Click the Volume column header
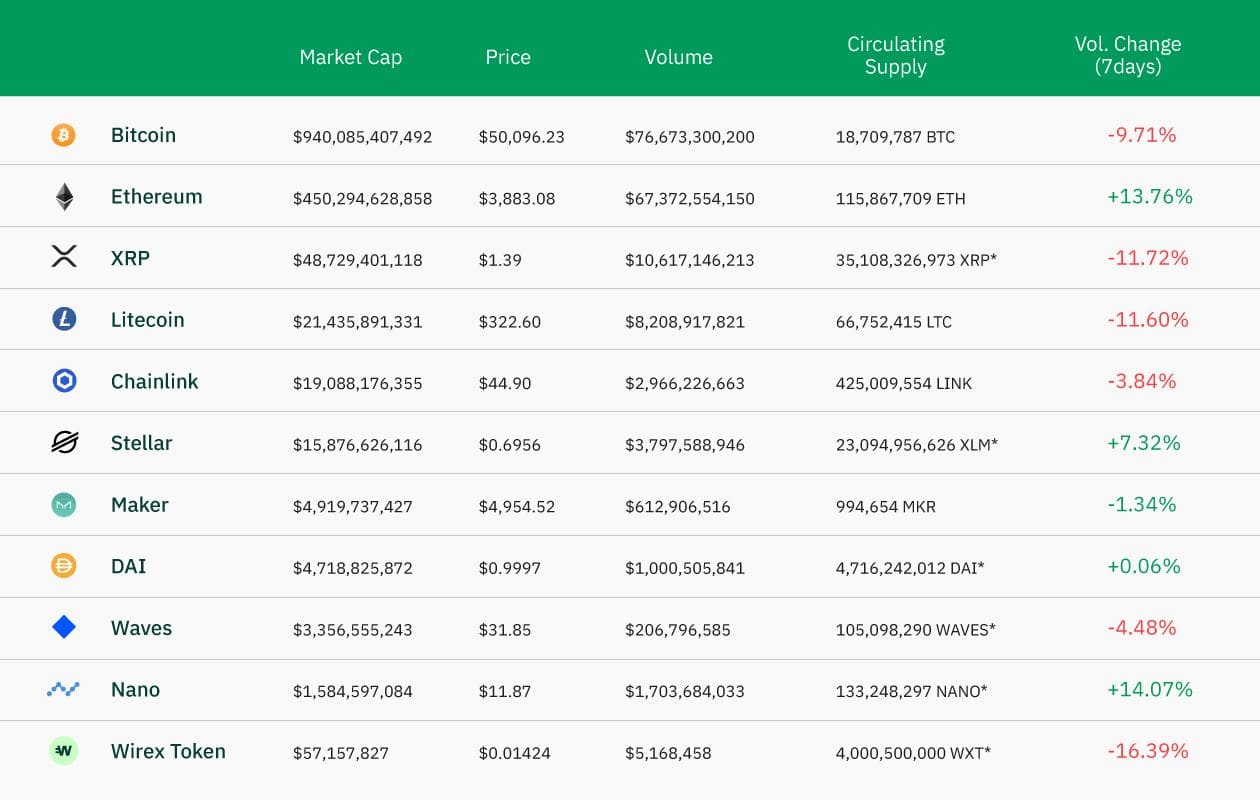This screenshot has width=1260, height=800. coord(679,57)
